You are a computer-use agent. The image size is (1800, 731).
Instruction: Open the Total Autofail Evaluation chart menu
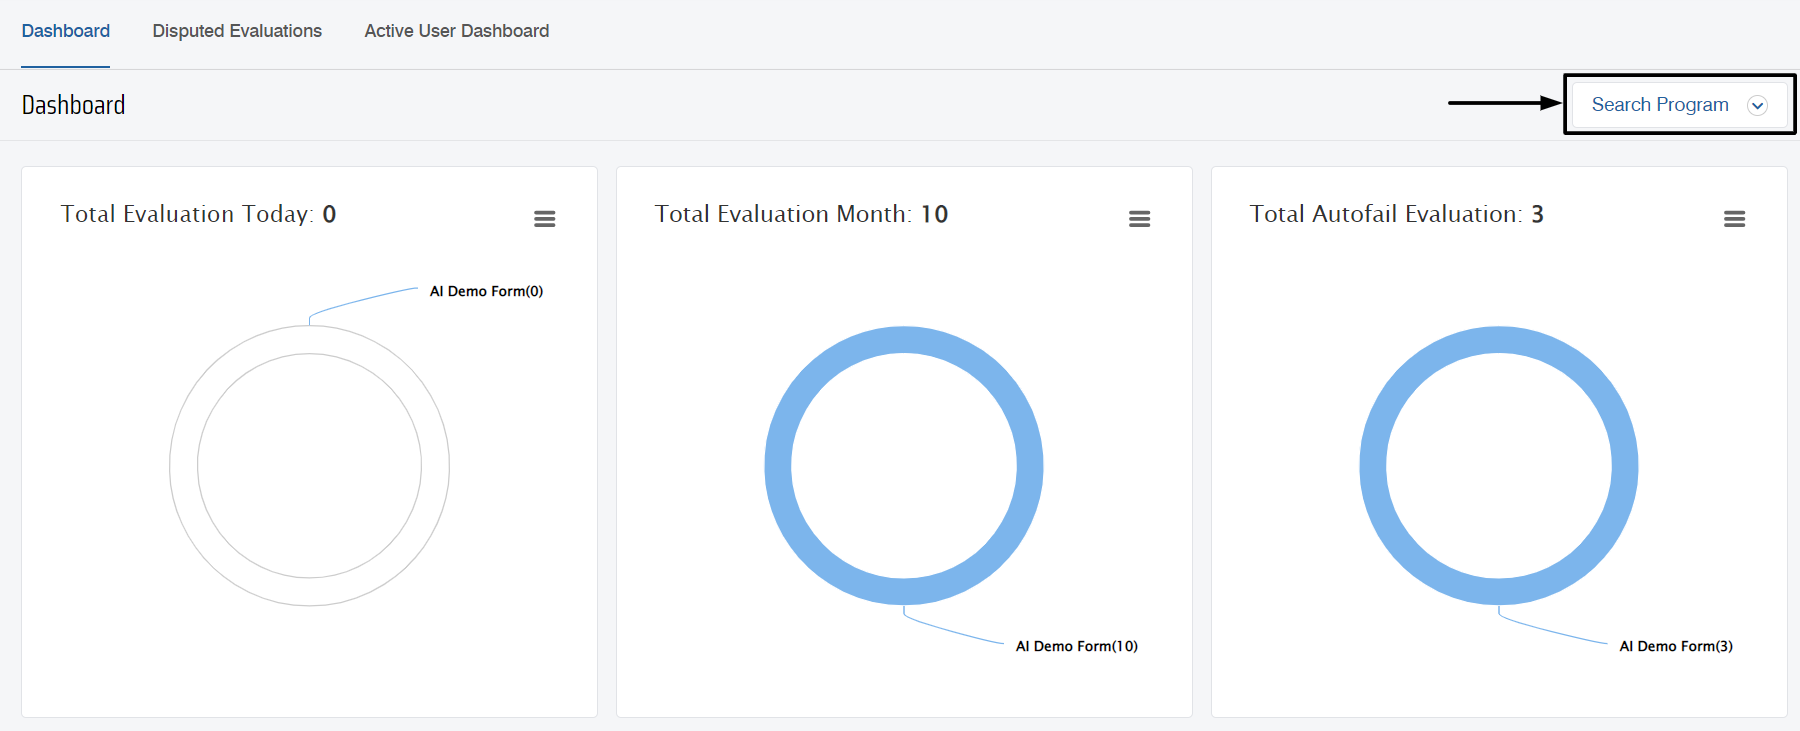(x=1735, y=219)
